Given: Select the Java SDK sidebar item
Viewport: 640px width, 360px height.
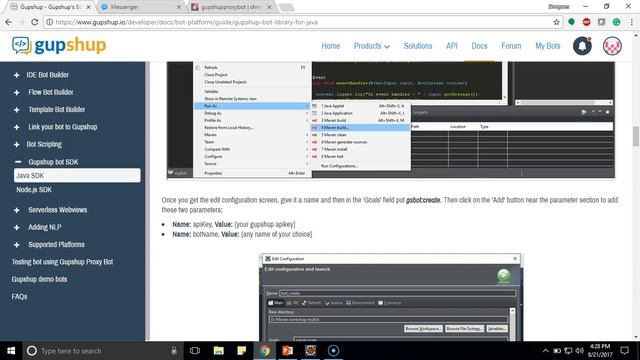Looking at the screenshot, I should [x=77, y=175].
